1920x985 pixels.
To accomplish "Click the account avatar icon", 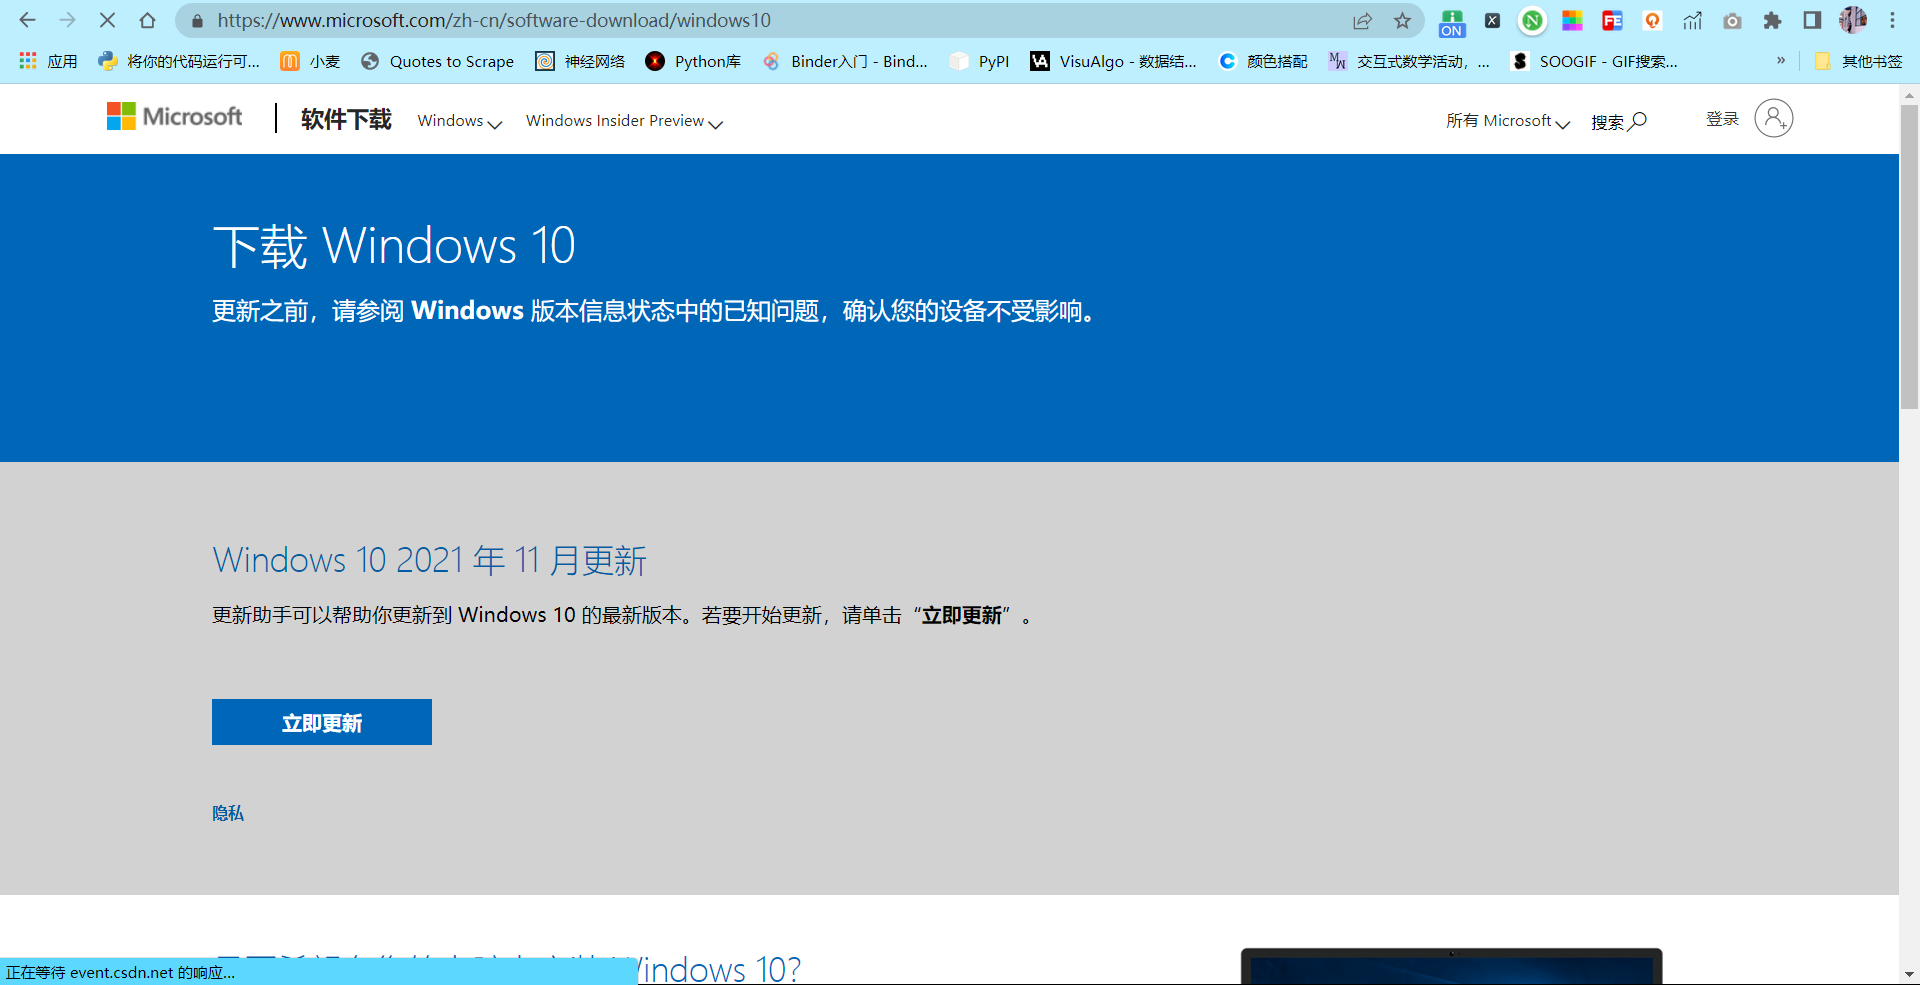I will pyautogui.click(x=1773, y=118).
